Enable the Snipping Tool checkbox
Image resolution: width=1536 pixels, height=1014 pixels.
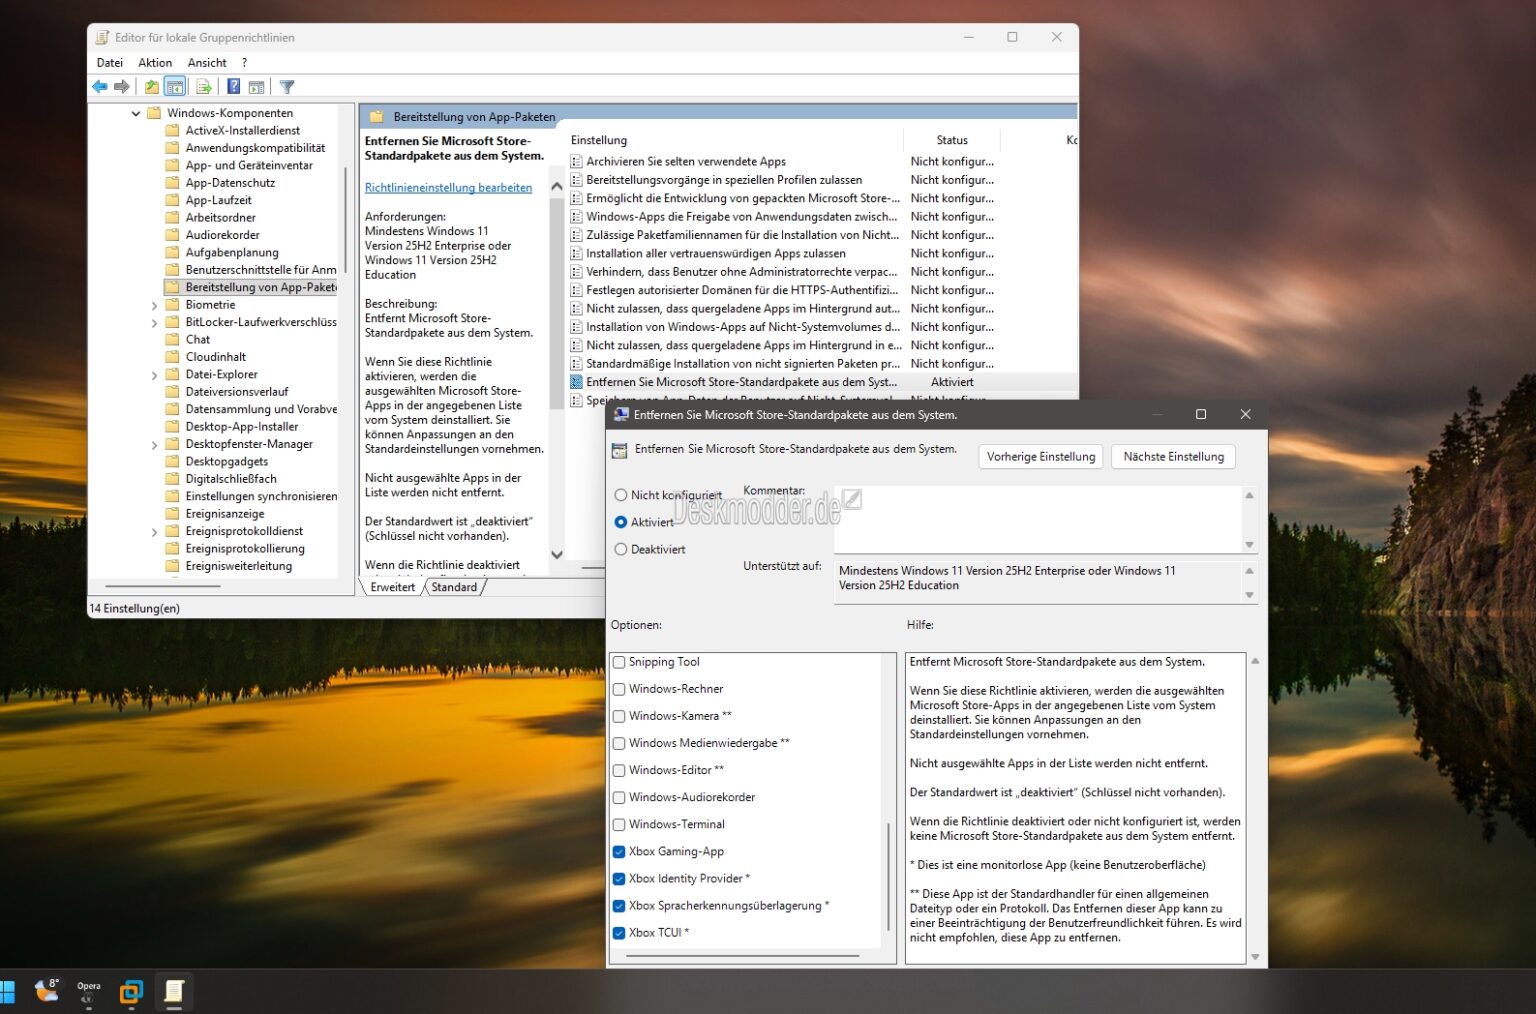point(619,661)
